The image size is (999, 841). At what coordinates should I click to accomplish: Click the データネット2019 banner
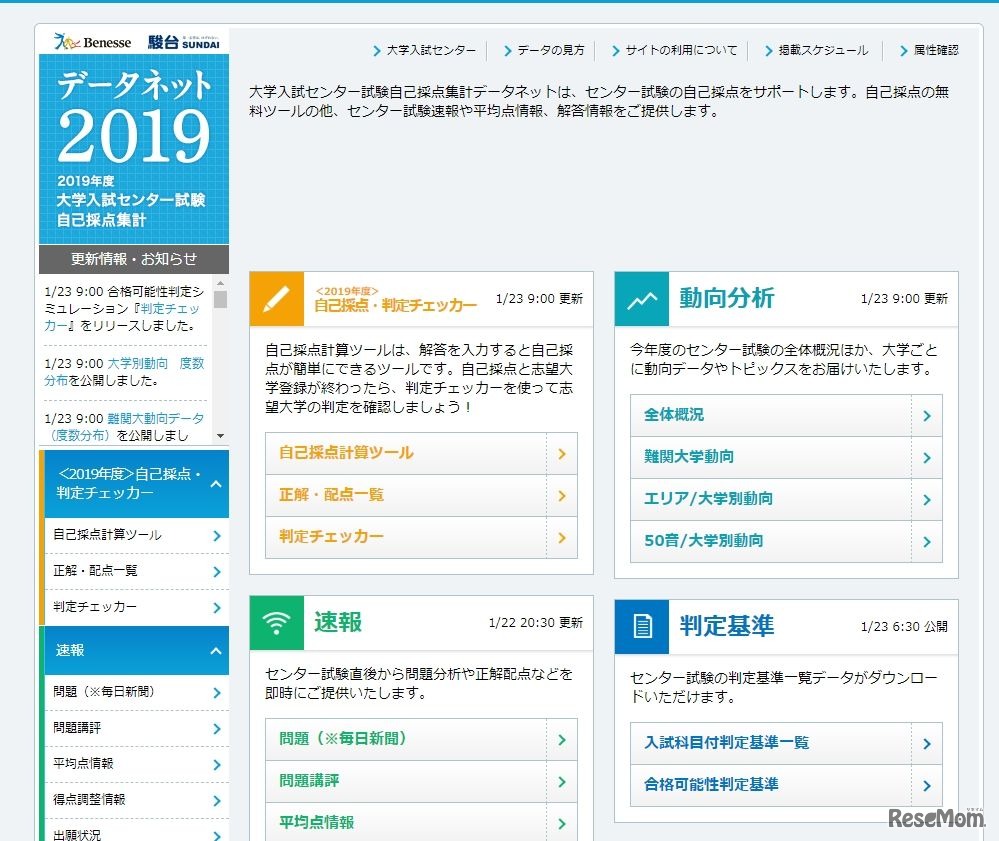tap(135, 145)
